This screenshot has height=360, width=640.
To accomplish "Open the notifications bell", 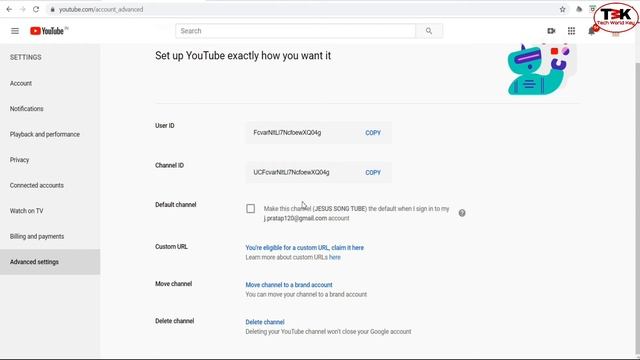I will tap(591, 31).
